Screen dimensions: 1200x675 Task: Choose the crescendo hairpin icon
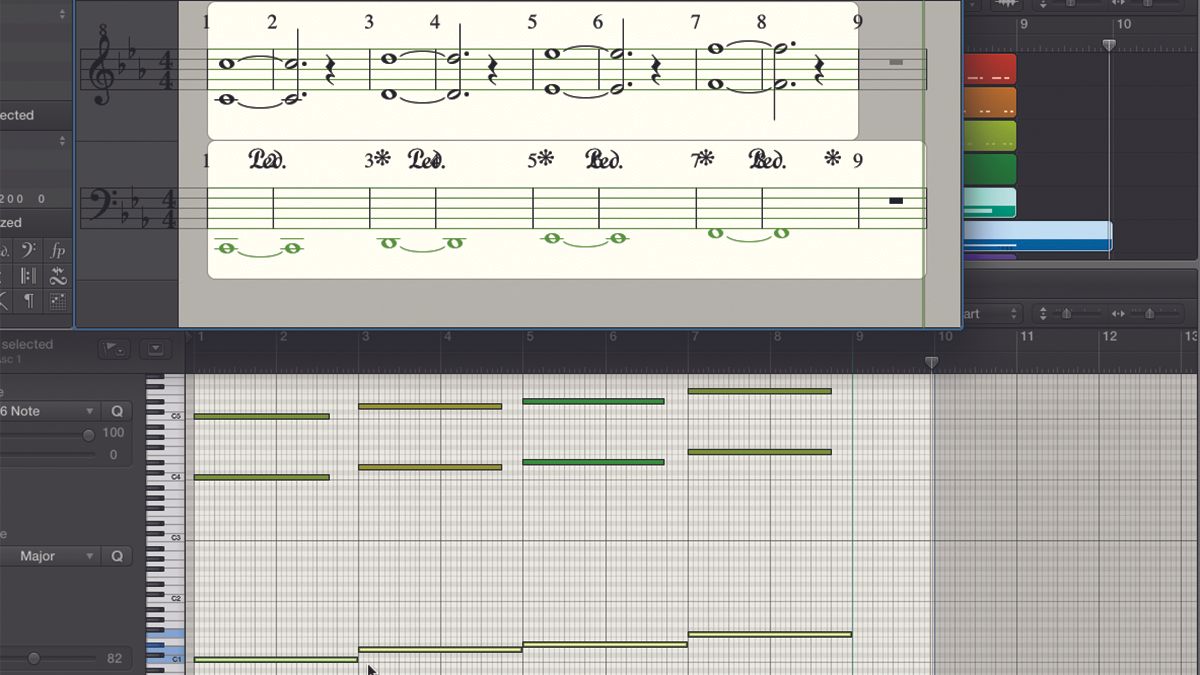(x=4, y=303)
